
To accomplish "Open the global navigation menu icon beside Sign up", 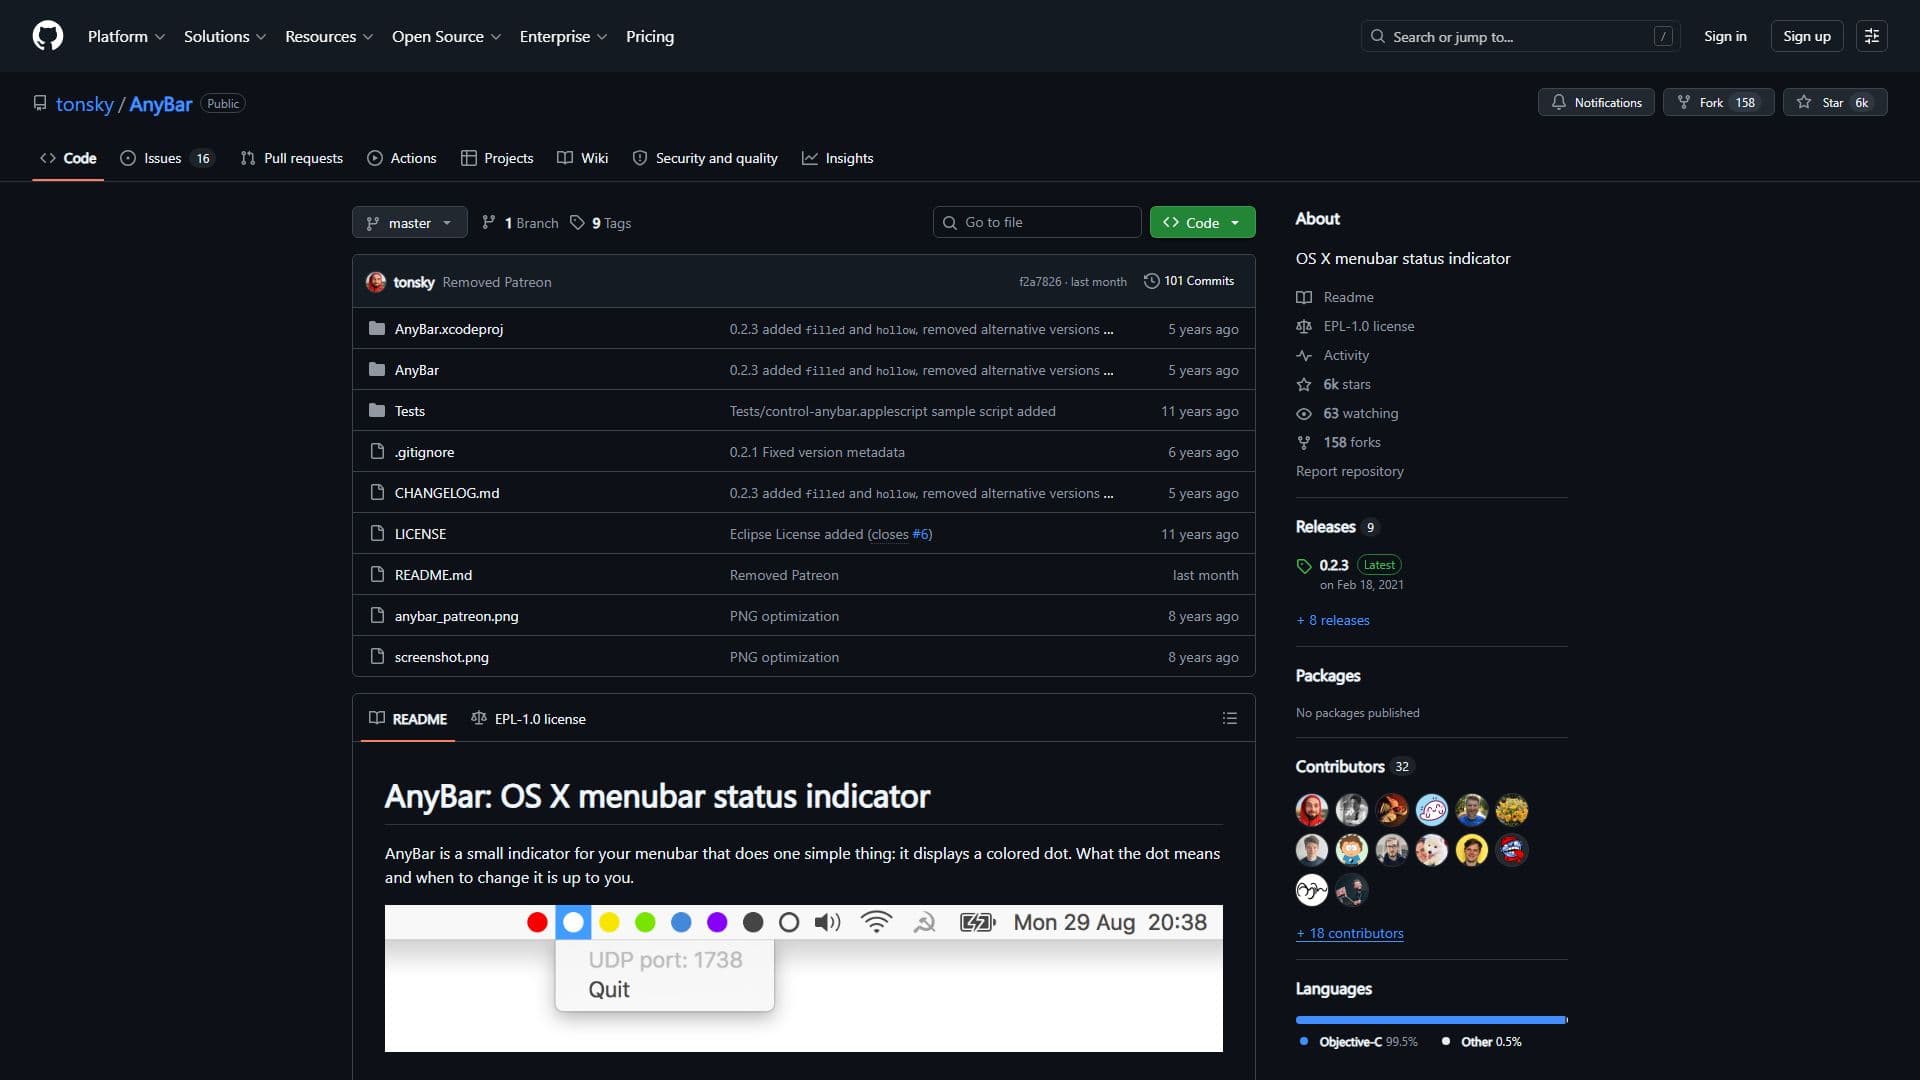I will pyautogui.click(x=1871, y=36).
